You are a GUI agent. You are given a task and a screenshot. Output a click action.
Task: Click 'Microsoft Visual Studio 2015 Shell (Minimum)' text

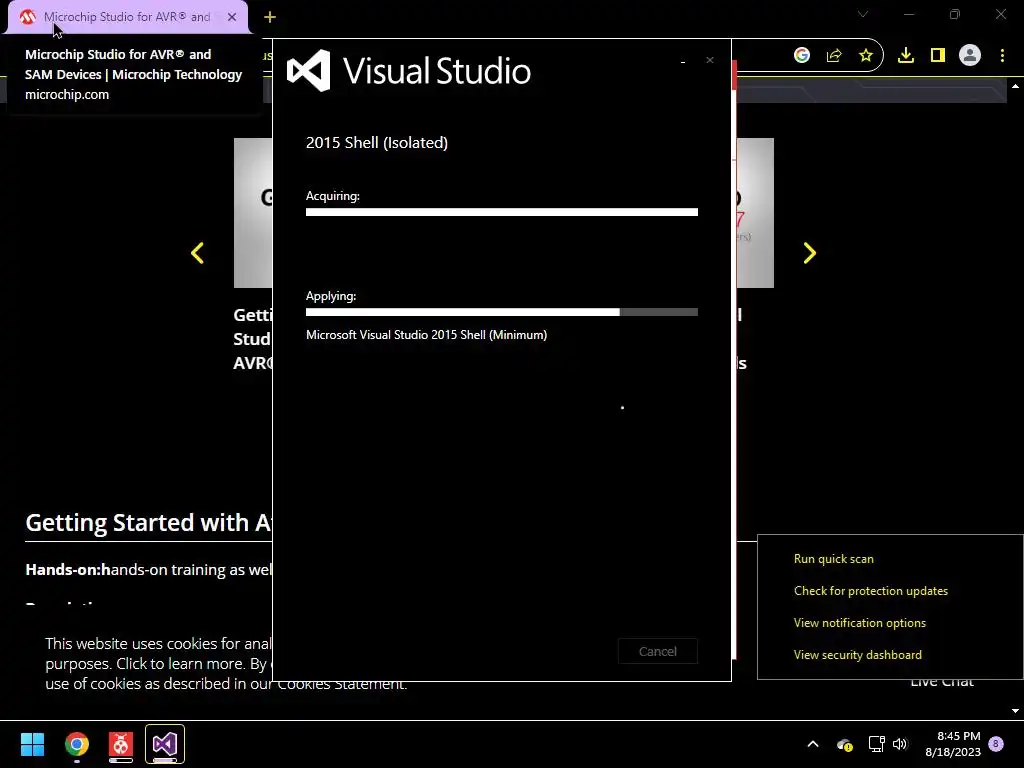(x=426, y=335)
